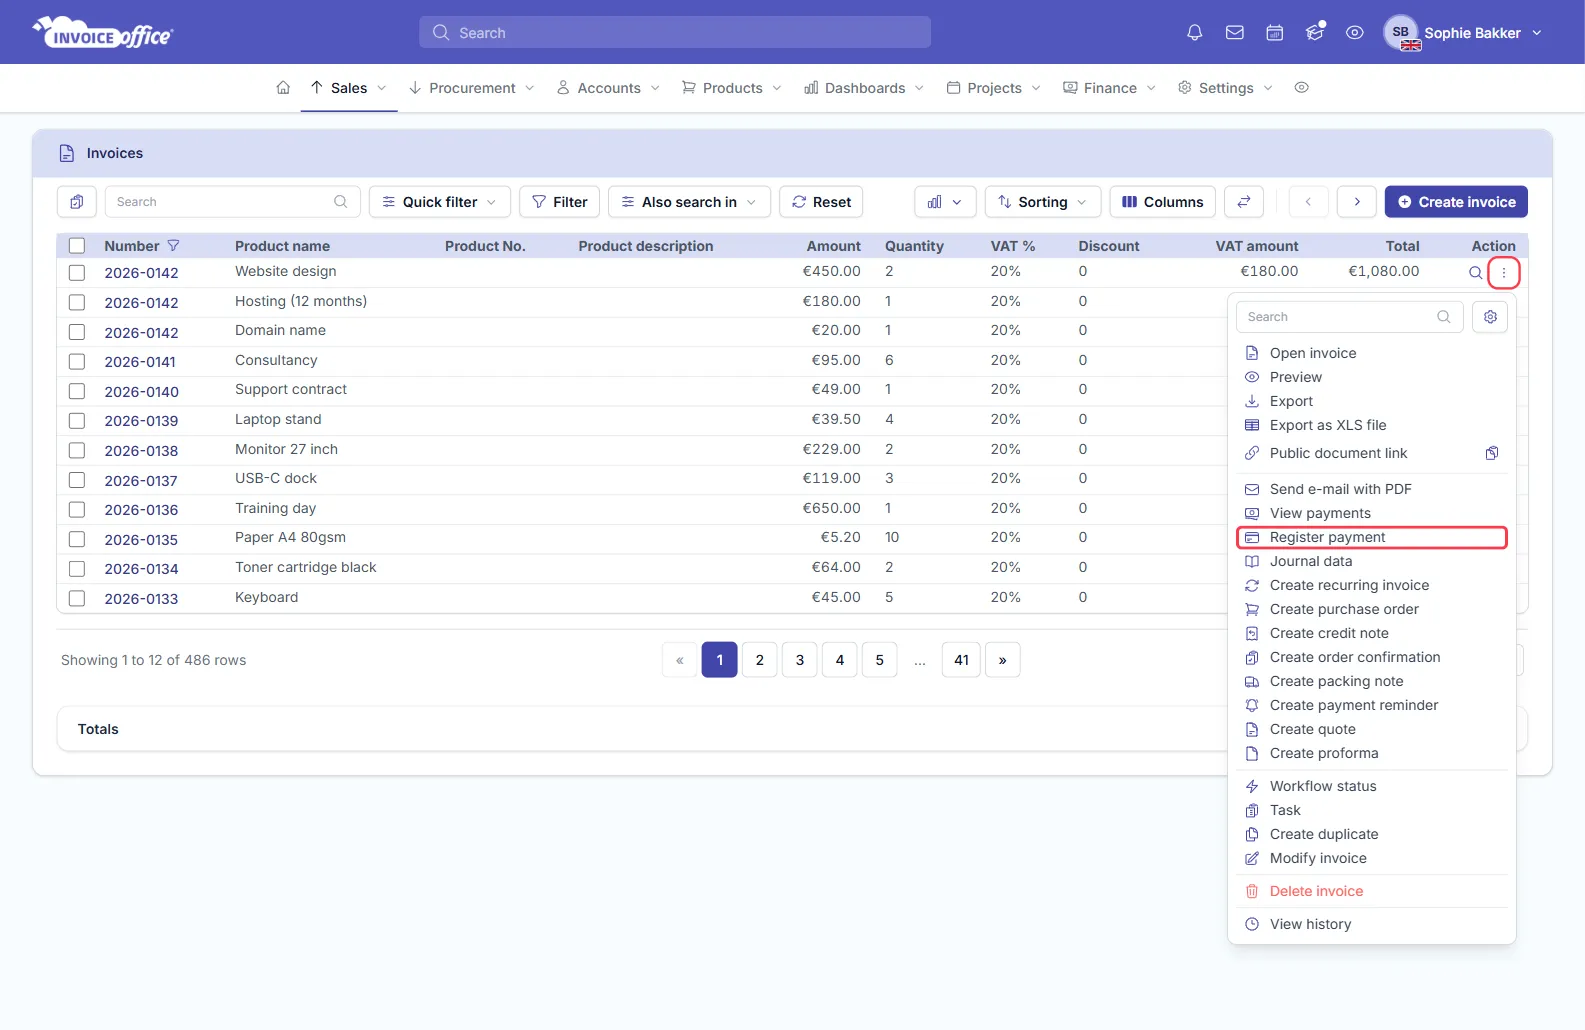Open the chart view dropdown icon
This screenshot has width=1585, height=1030.
945,202
